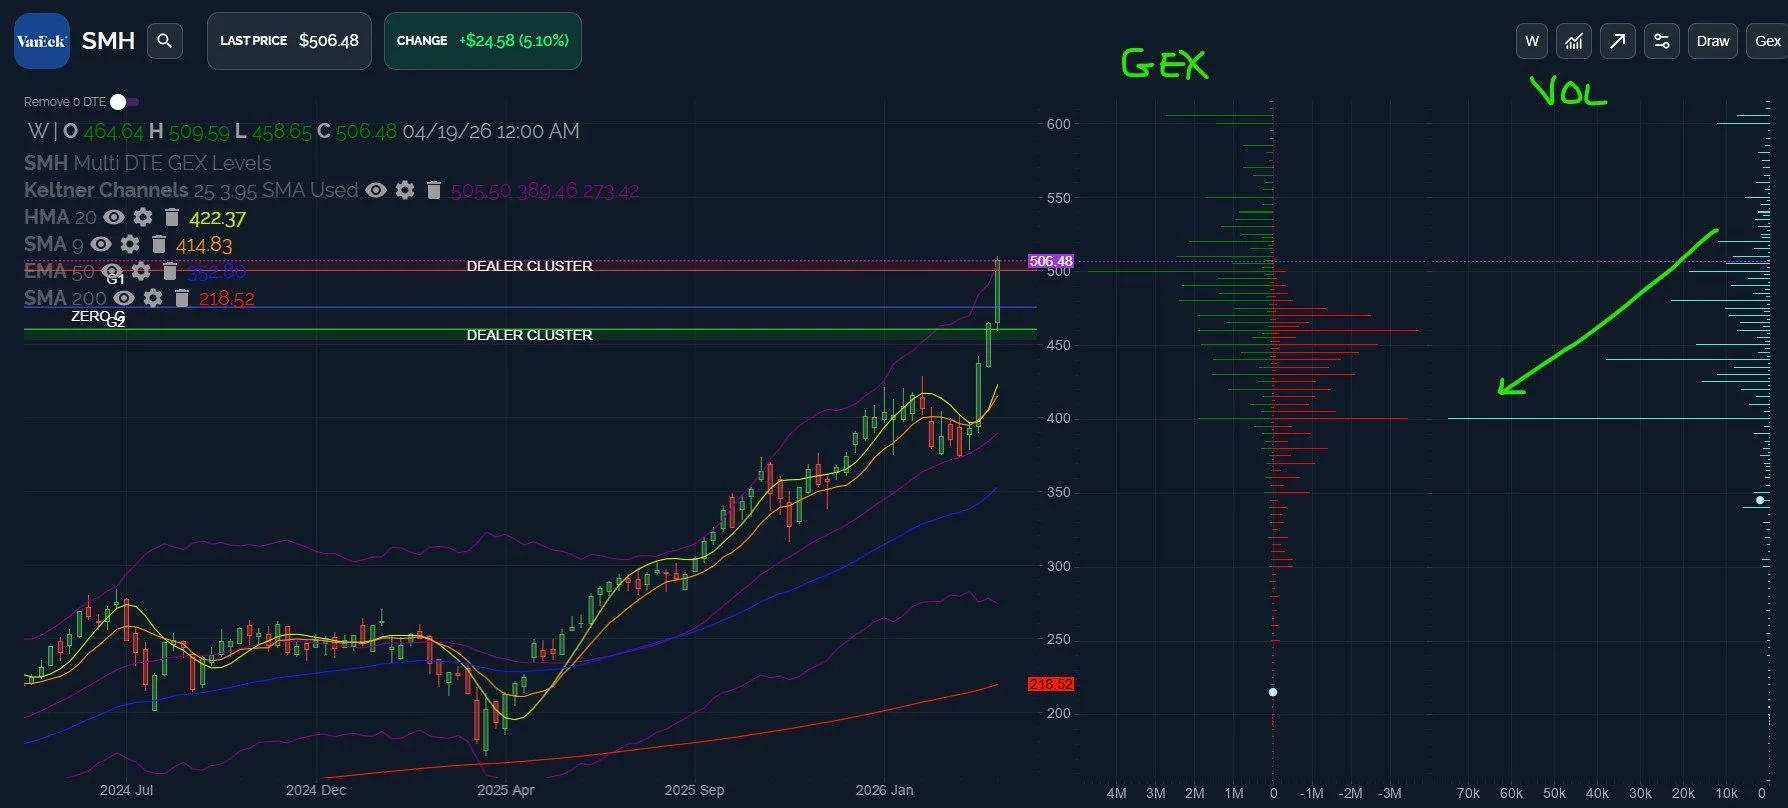1788x808 pixels.
Task: Hide the SMA 200 indicator
Action: click(124, 298)
